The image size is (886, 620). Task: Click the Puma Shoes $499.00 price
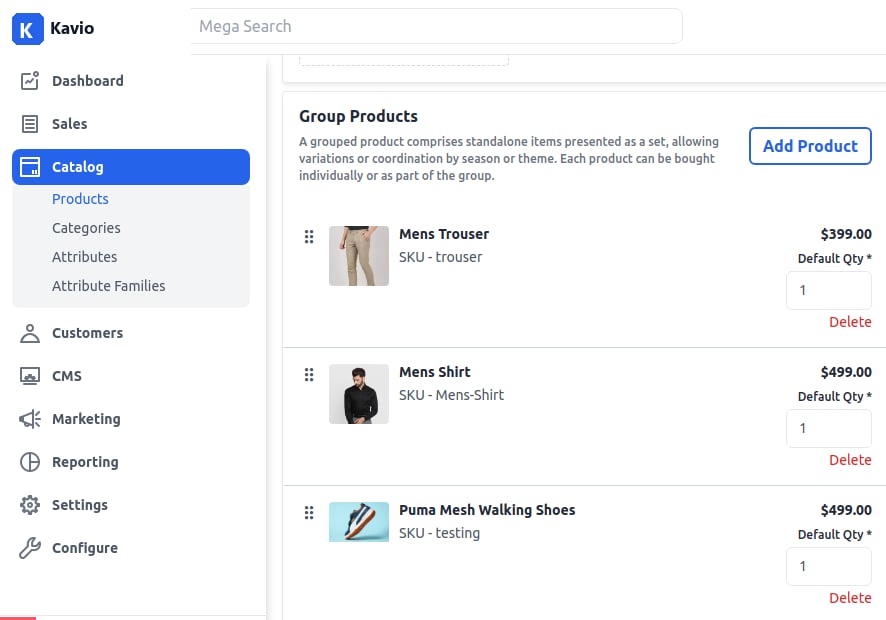coord(846,510)
